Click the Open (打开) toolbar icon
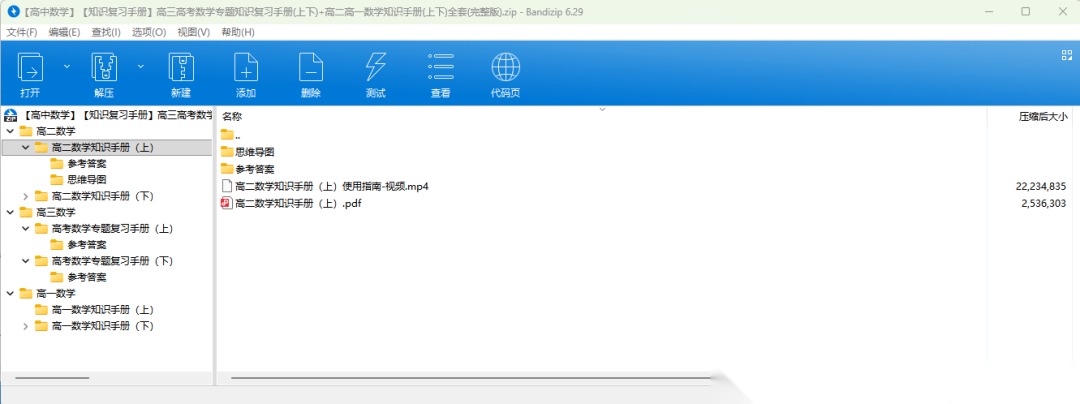Screen dimensions: 1080x404 click(x=31, y=68)
